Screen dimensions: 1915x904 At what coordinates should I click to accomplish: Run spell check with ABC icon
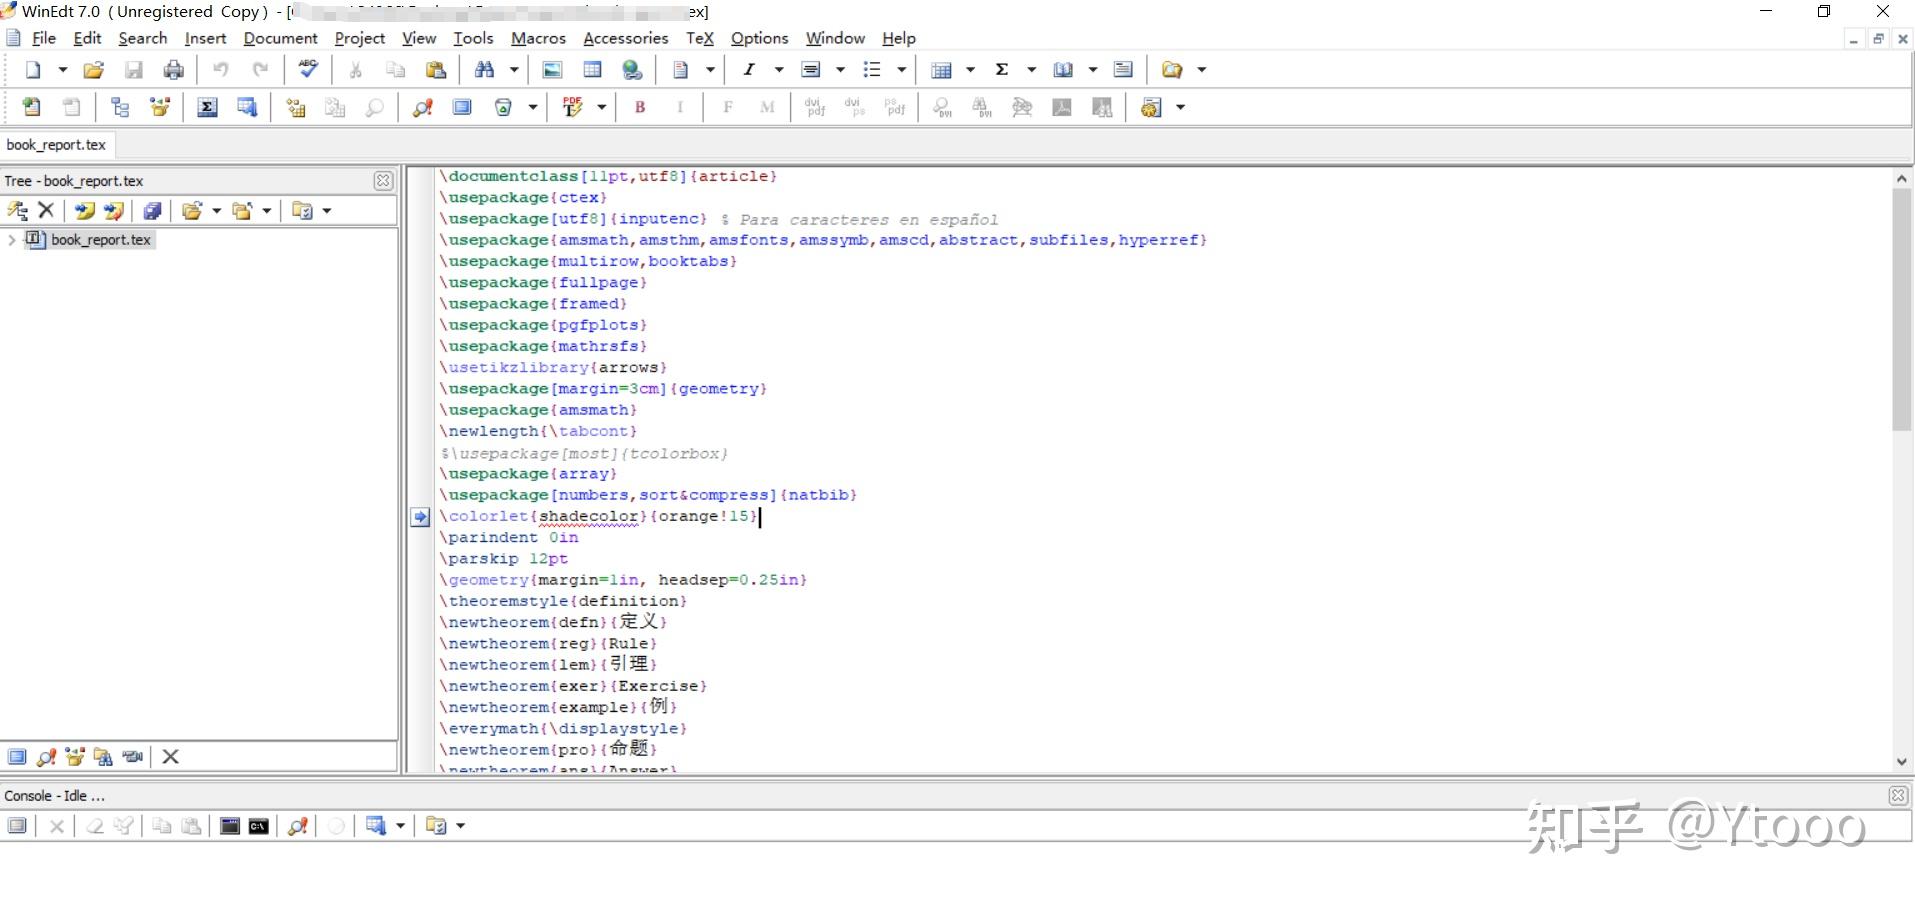308,69
